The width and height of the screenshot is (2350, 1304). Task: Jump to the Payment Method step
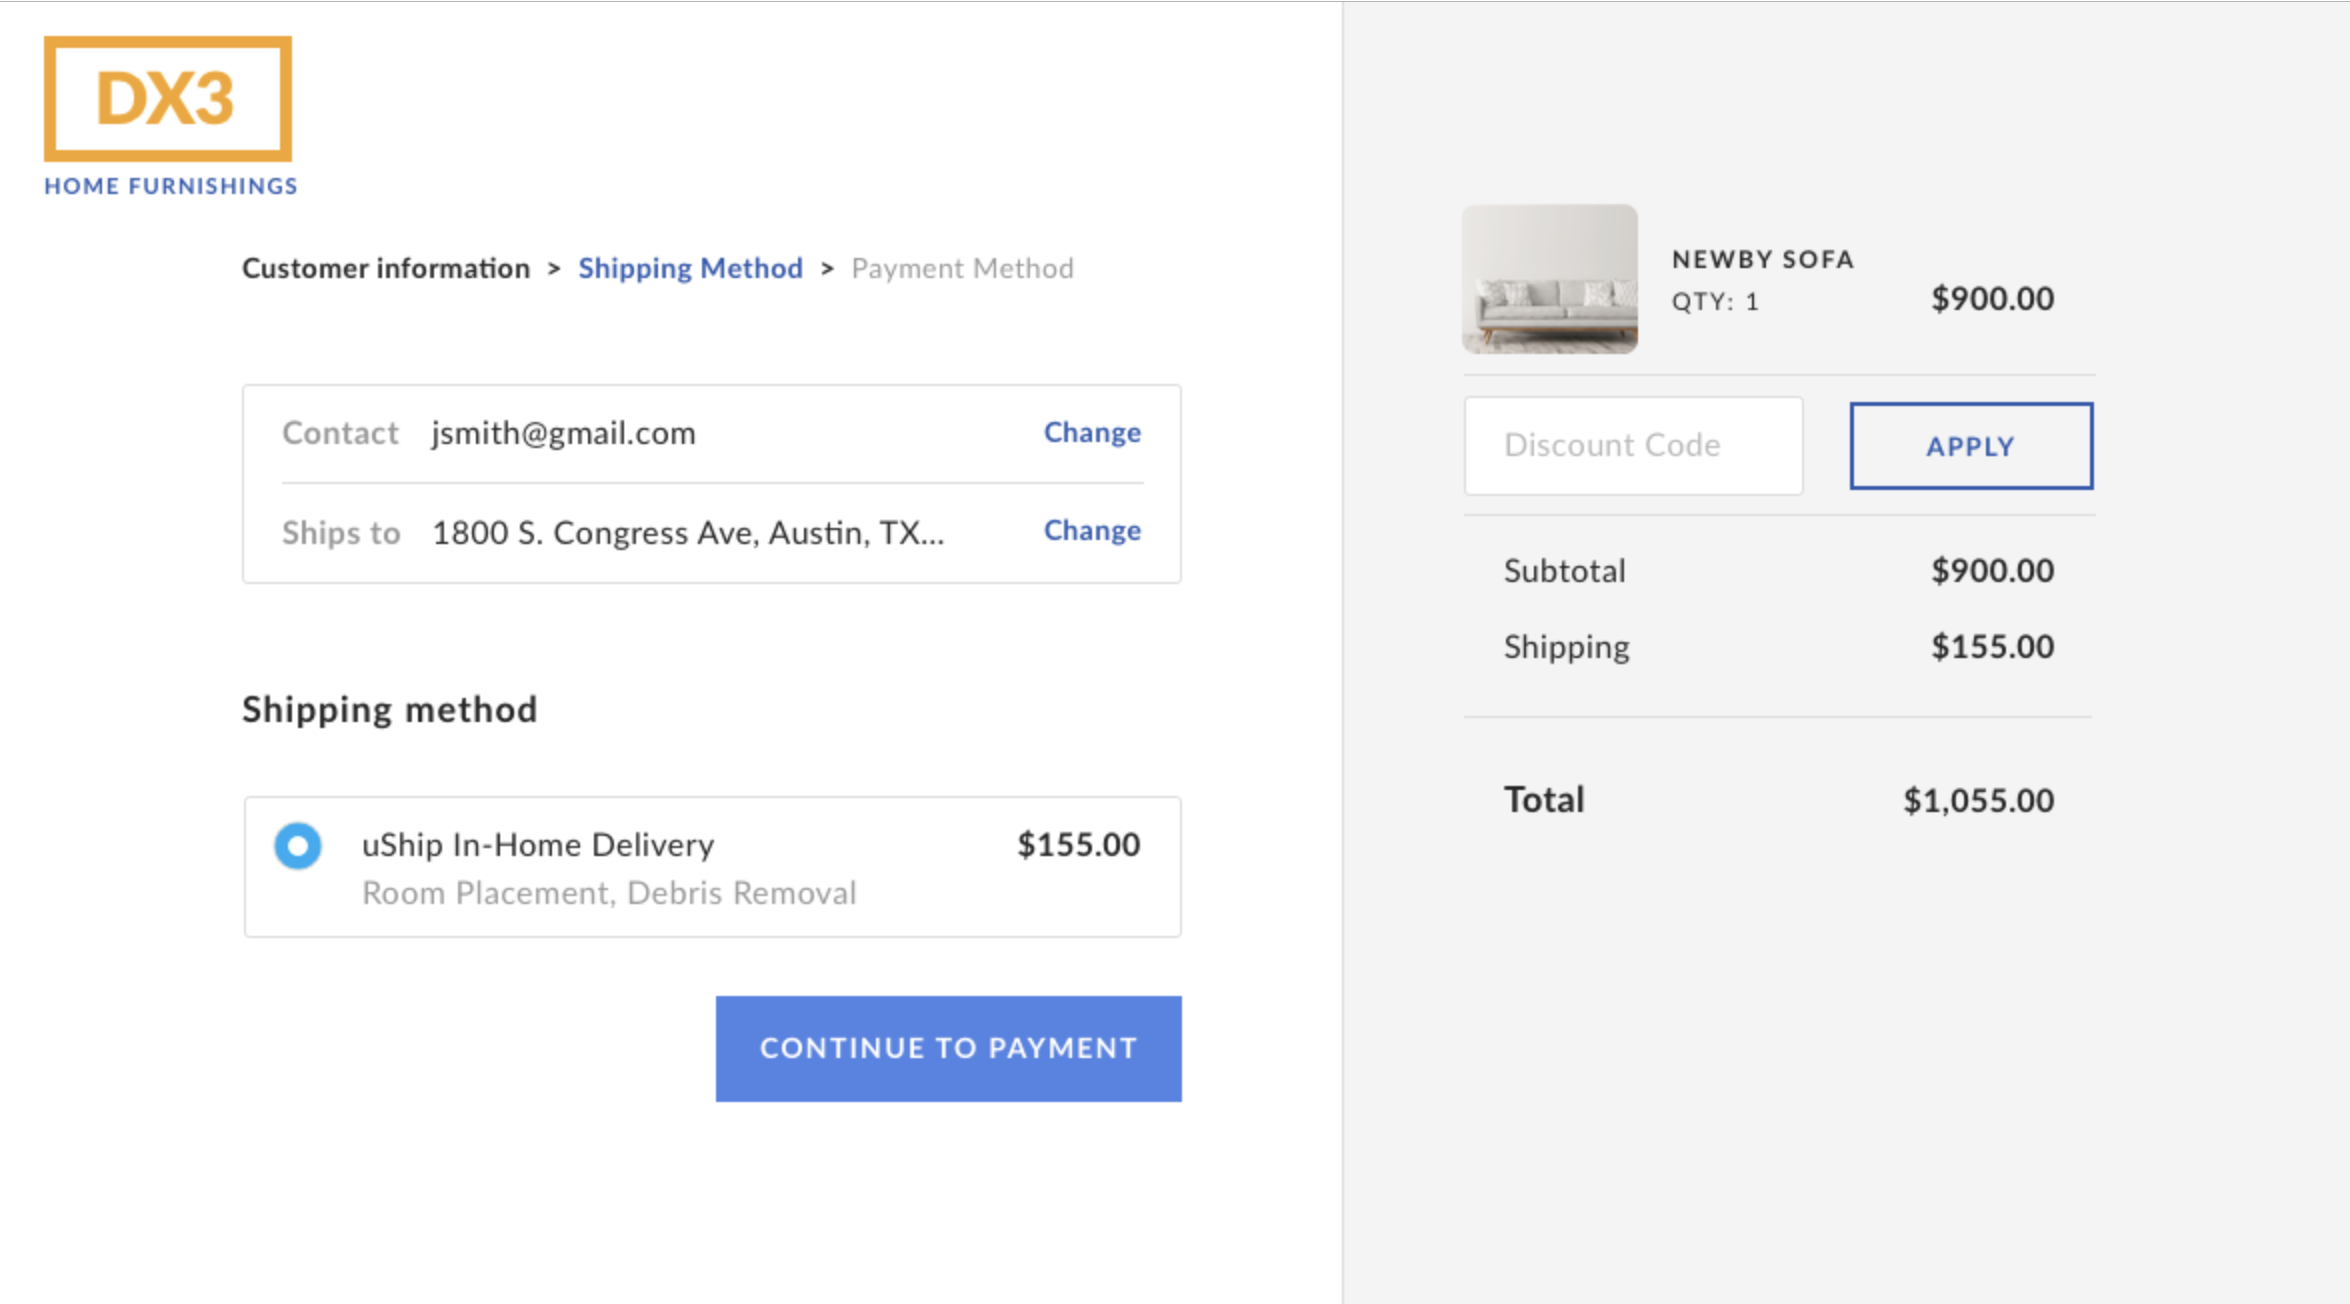coord(962,268)
